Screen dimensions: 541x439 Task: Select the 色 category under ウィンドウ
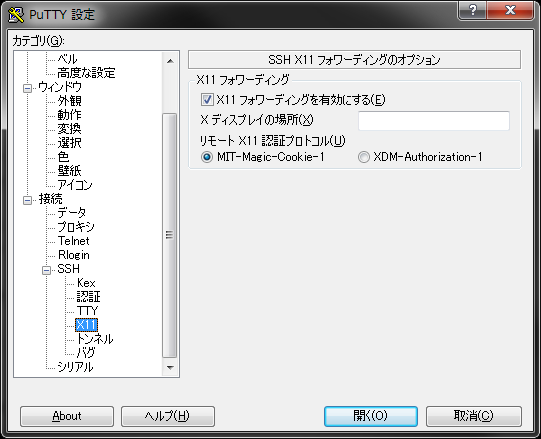pyautogui.click(x=63, y=157)
